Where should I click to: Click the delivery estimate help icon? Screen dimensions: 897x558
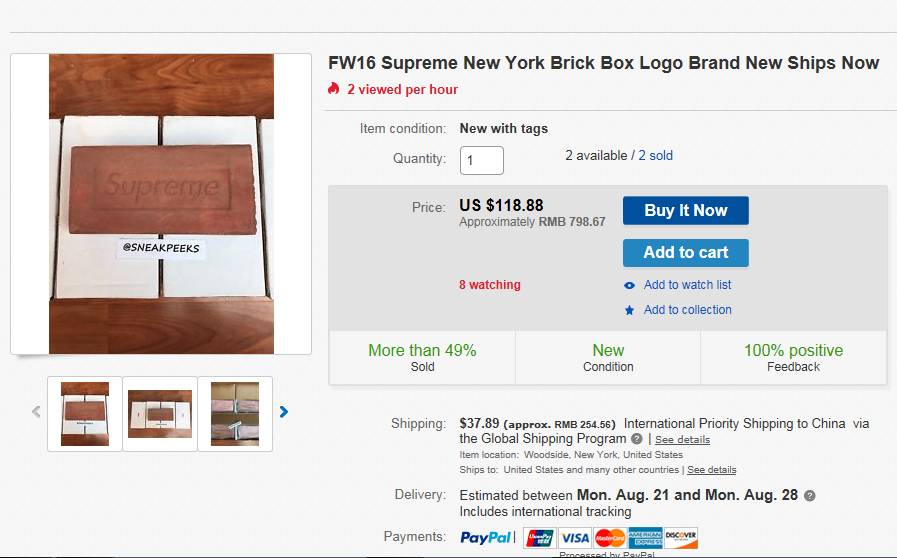(x=810, y=496)
